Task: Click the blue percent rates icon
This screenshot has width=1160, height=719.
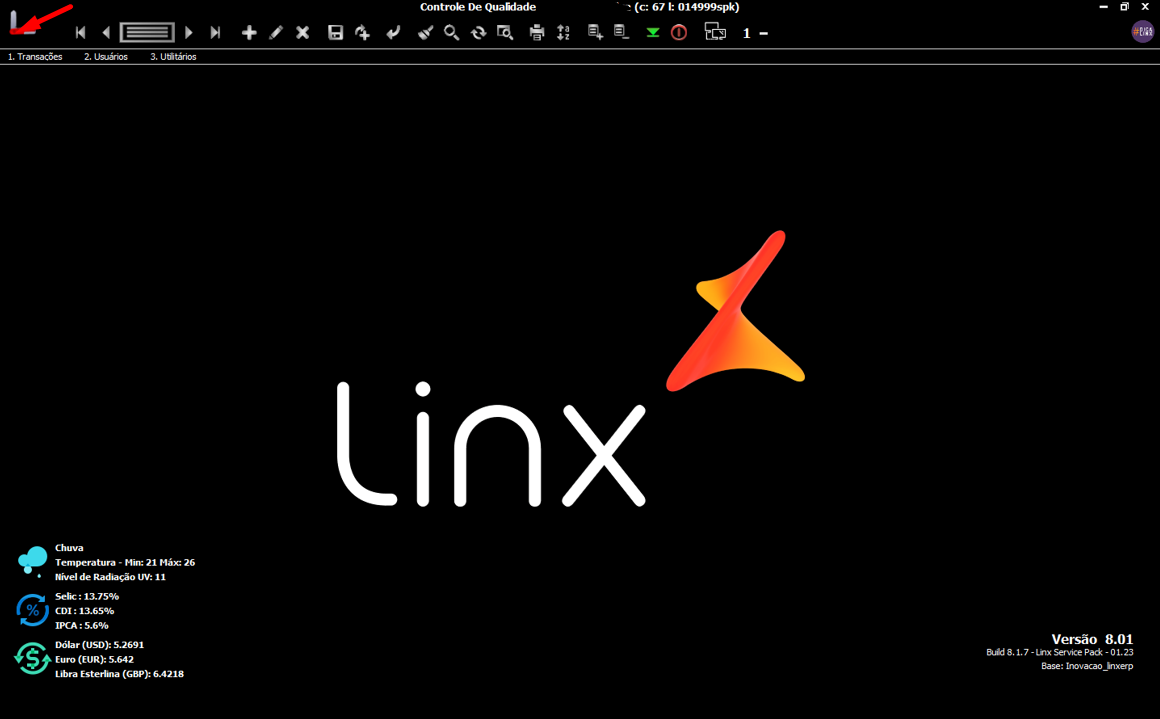Action: pyautogui.click(x=32, y=610)
